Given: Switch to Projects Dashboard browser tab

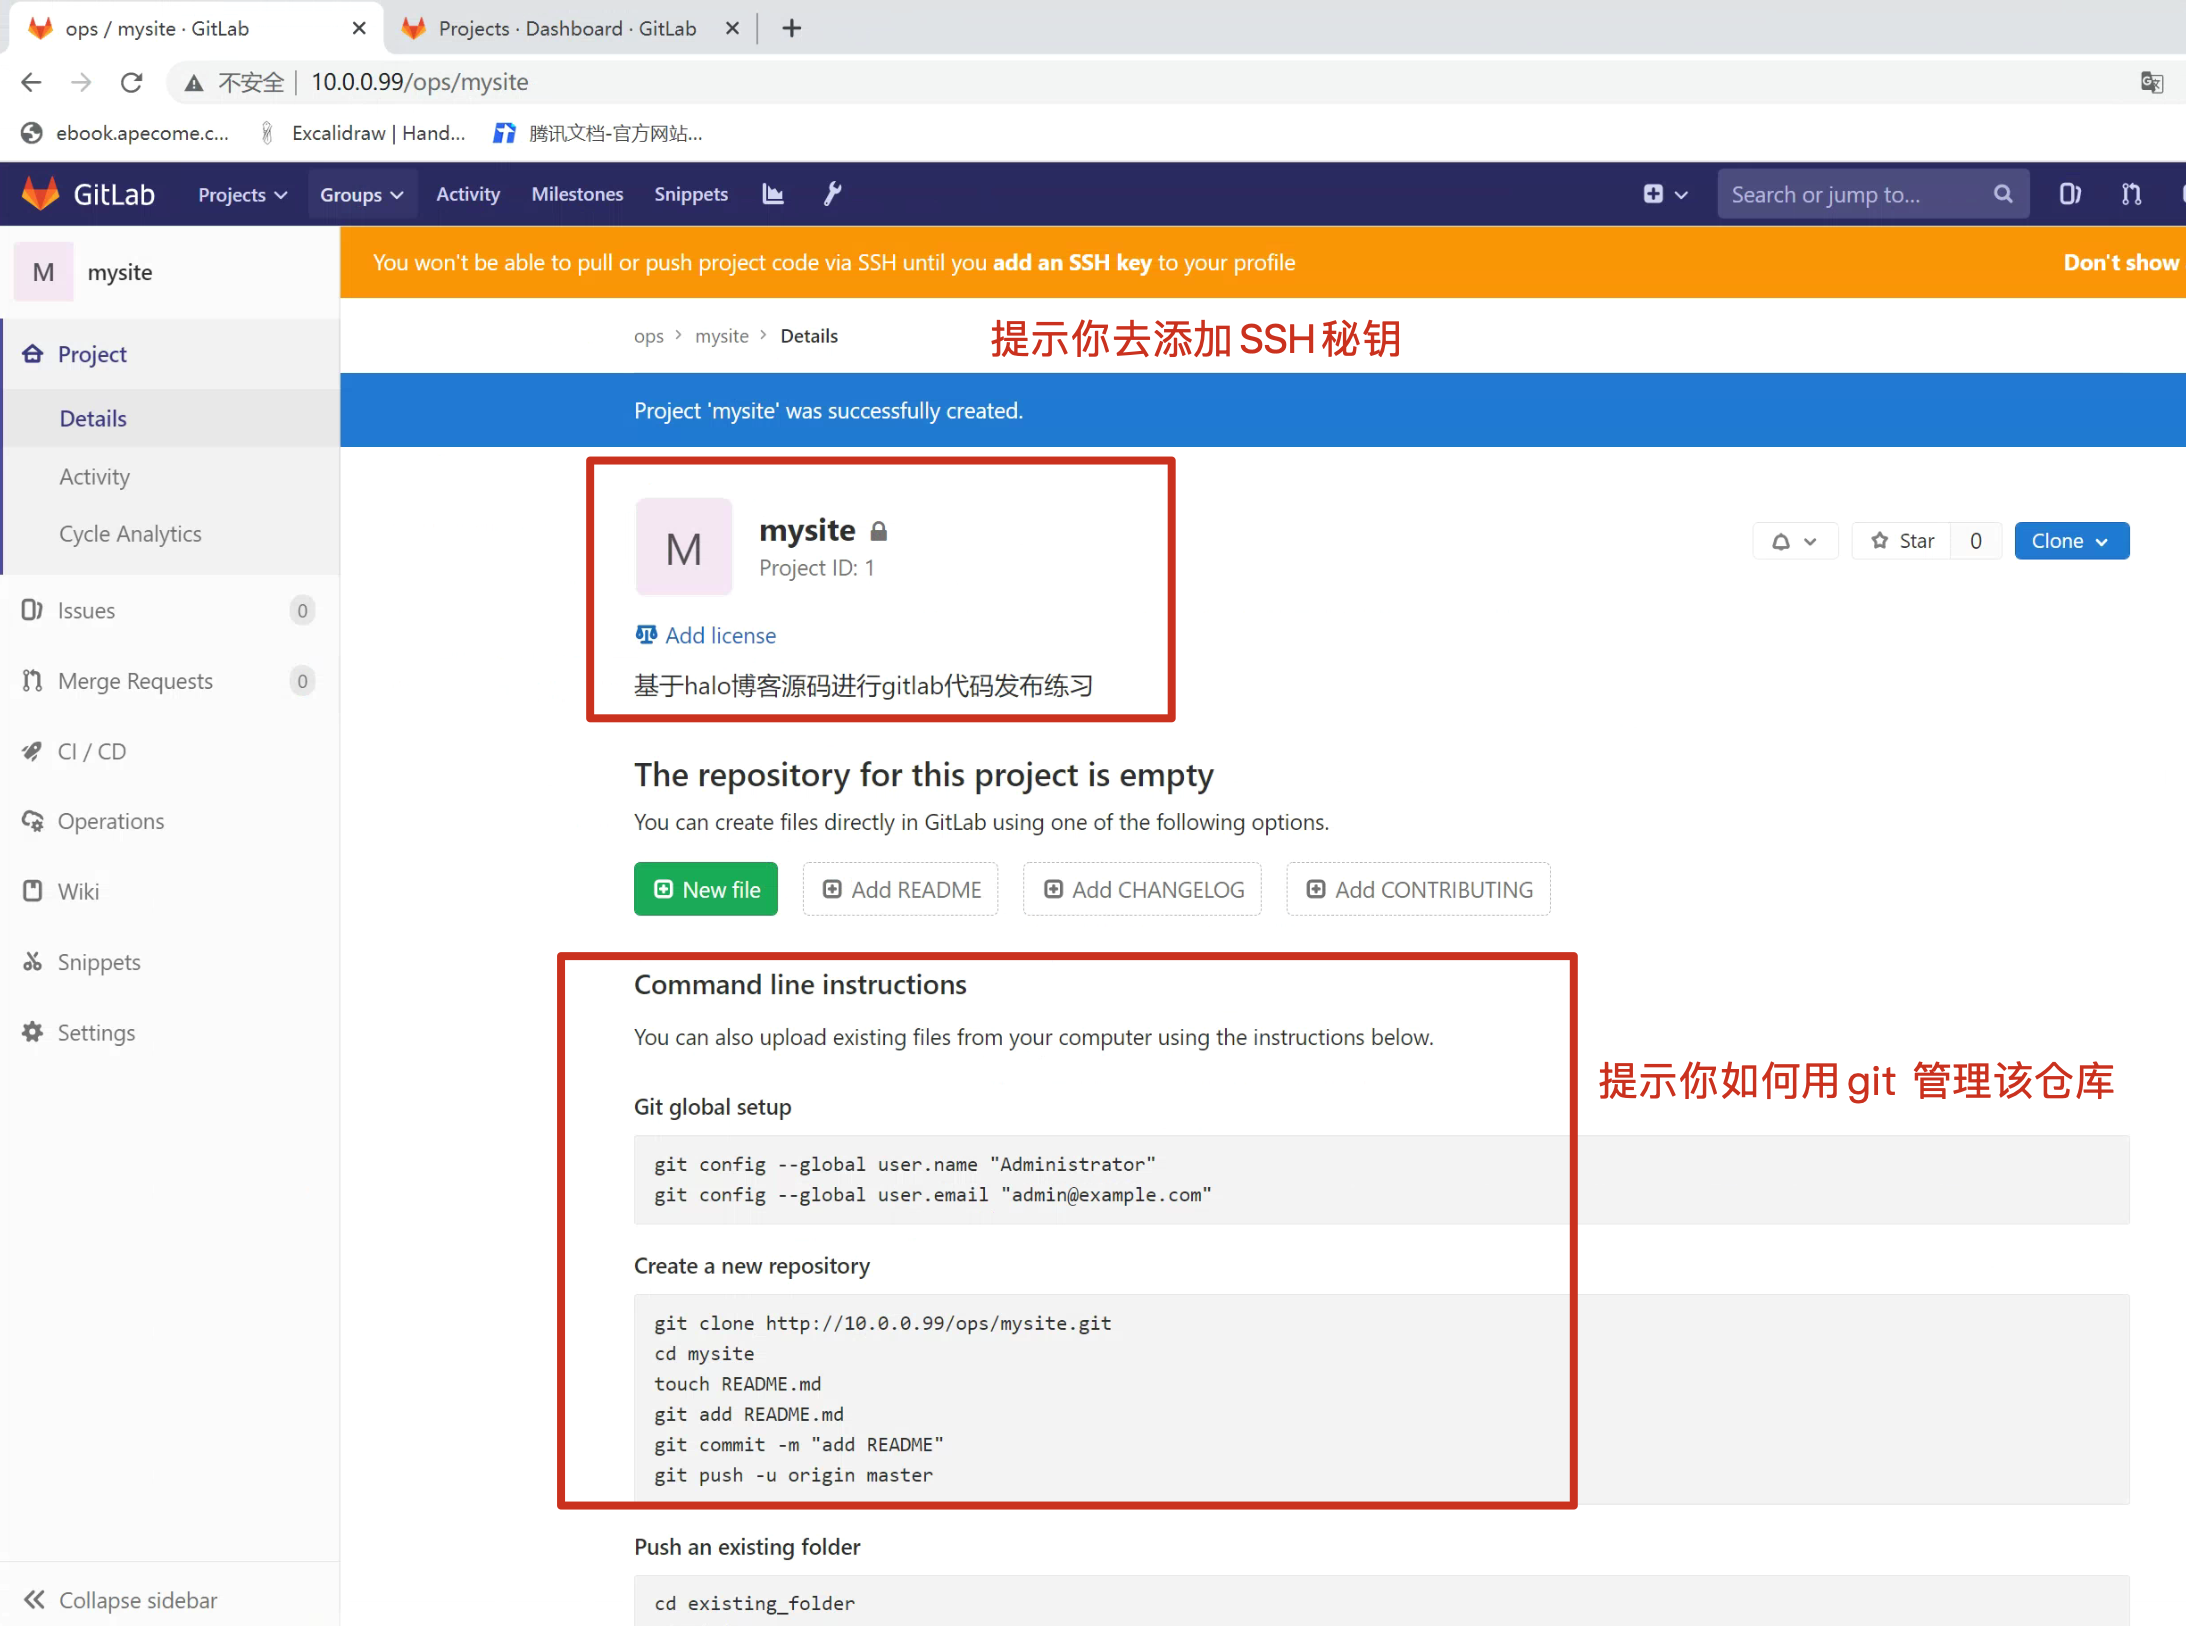Looking at the screenshot, I should click(566, 28).
